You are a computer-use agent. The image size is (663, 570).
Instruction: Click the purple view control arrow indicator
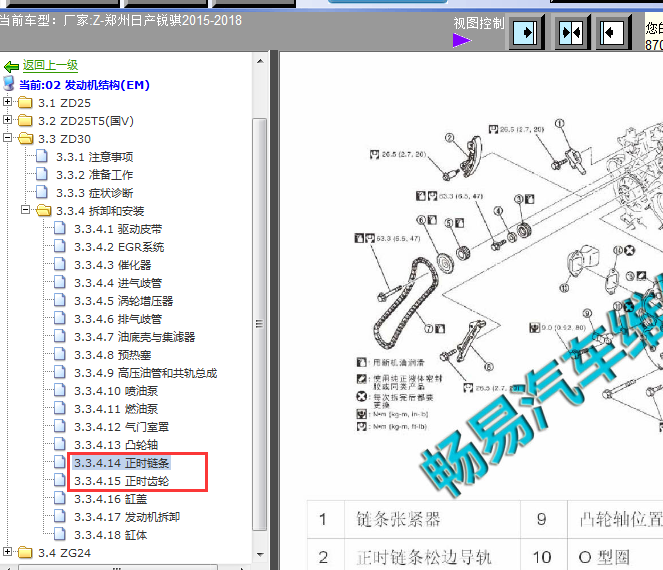pyautogui.click(x=461, y=41)
